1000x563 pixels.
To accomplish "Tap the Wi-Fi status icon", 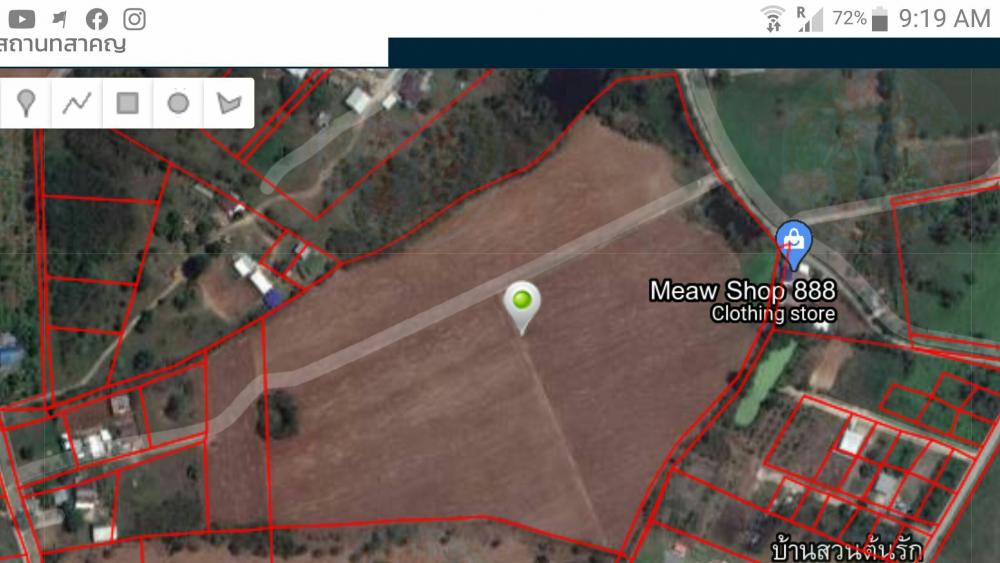I will tap(773, 19).
